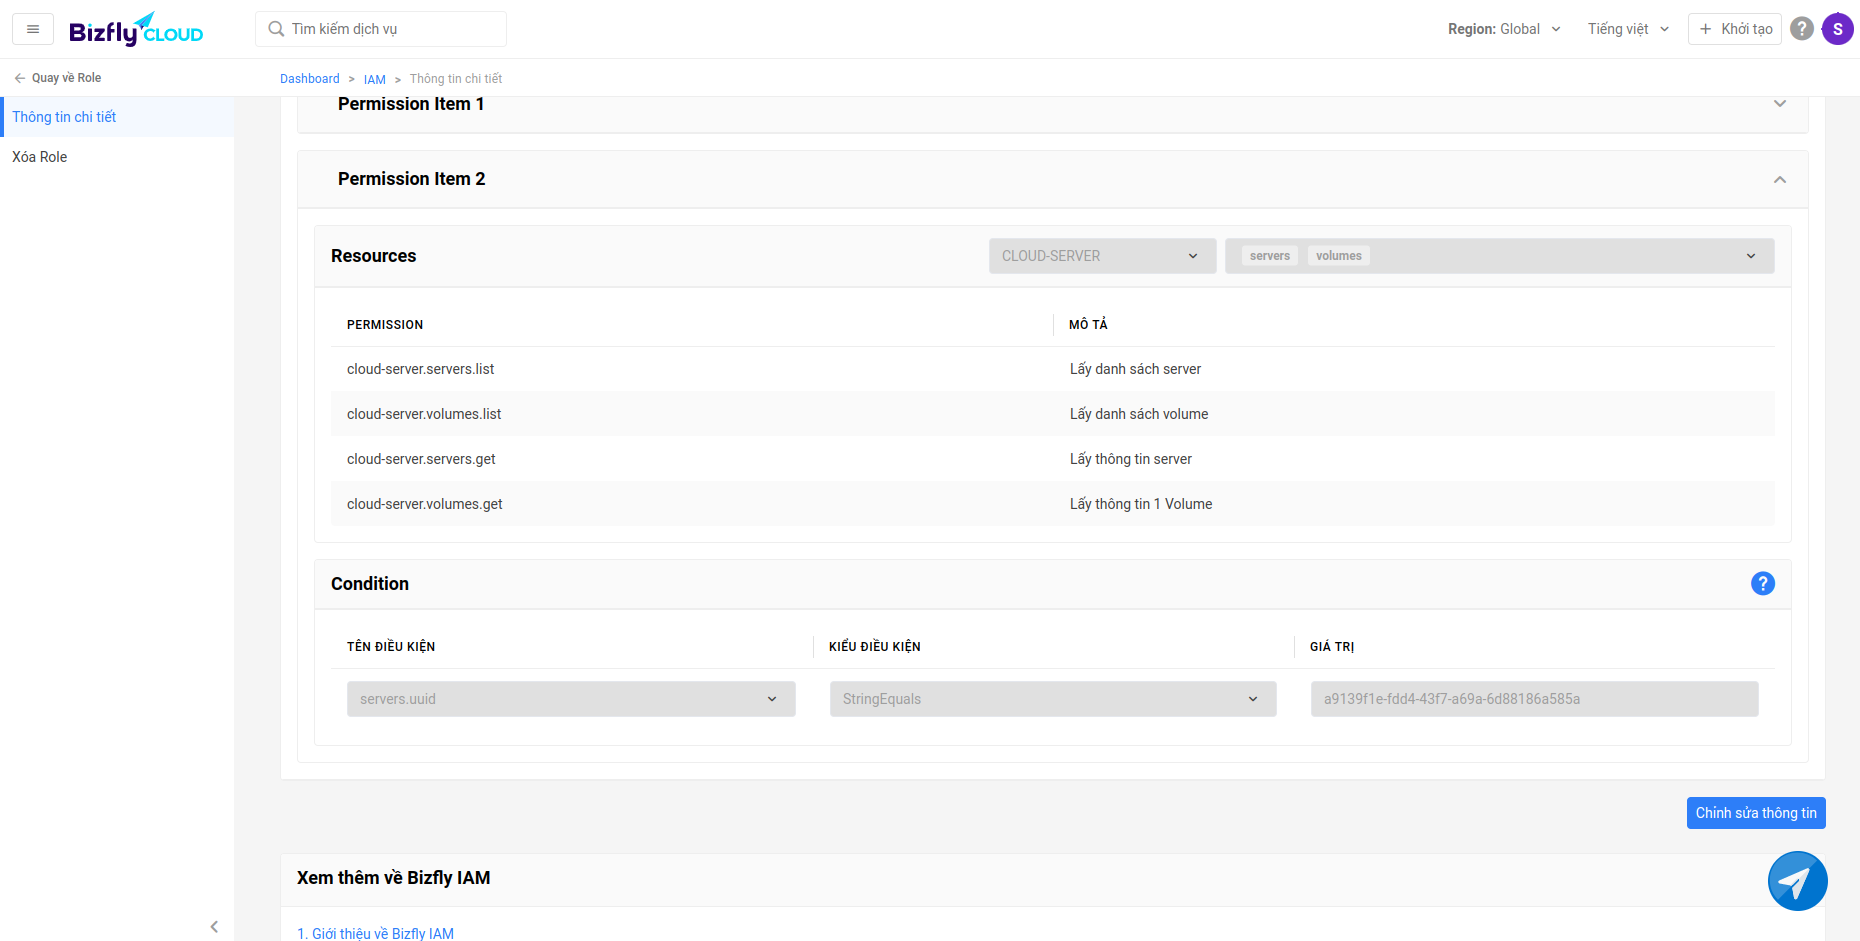1860x941 pixels.
Task: Click the Tìm kiếm dịch vụ search field
Action: [x=381, y=29]
